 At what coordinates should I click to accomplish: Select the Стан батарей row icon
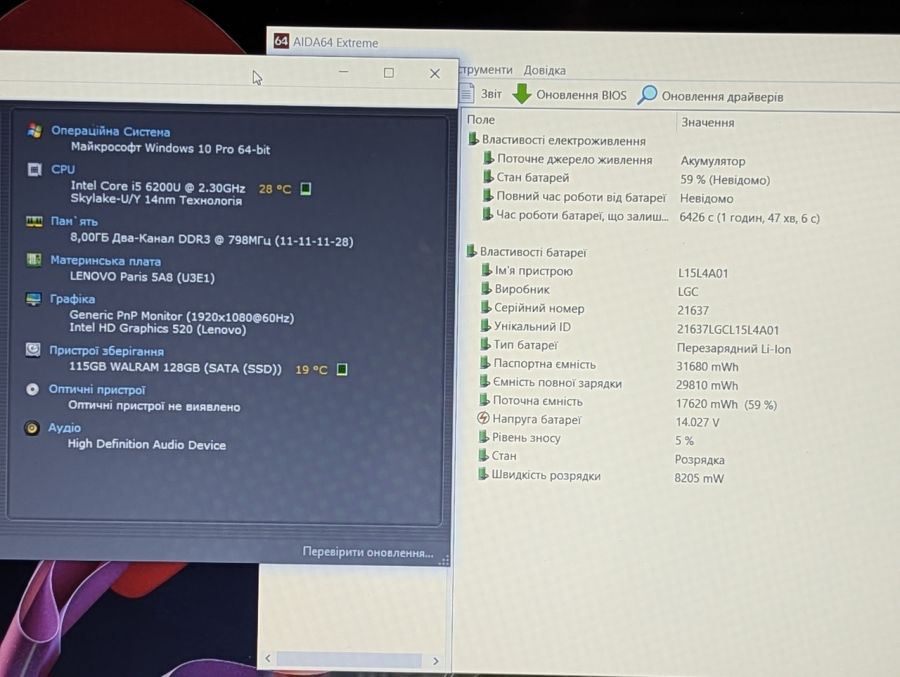pos(488,176)
